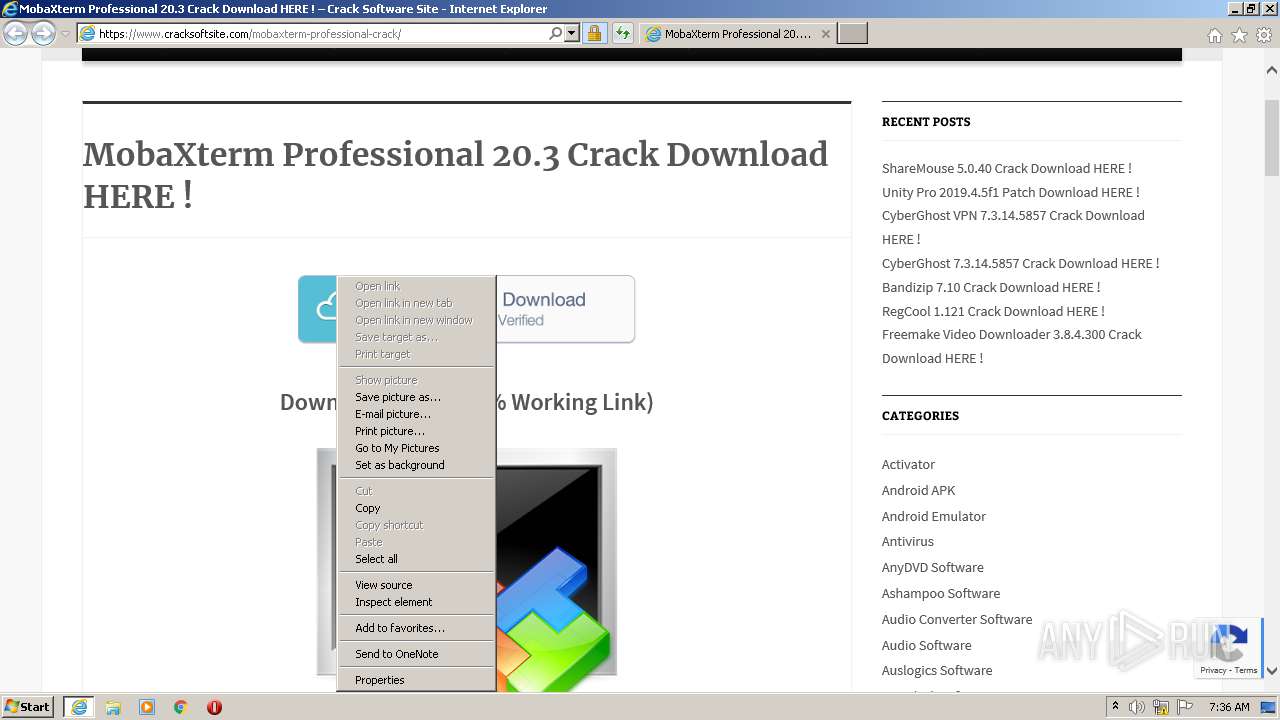The height and width of the screenshot is (720, 1280).
Task: Open the Antivirus category link
Action: click(908, 541)
